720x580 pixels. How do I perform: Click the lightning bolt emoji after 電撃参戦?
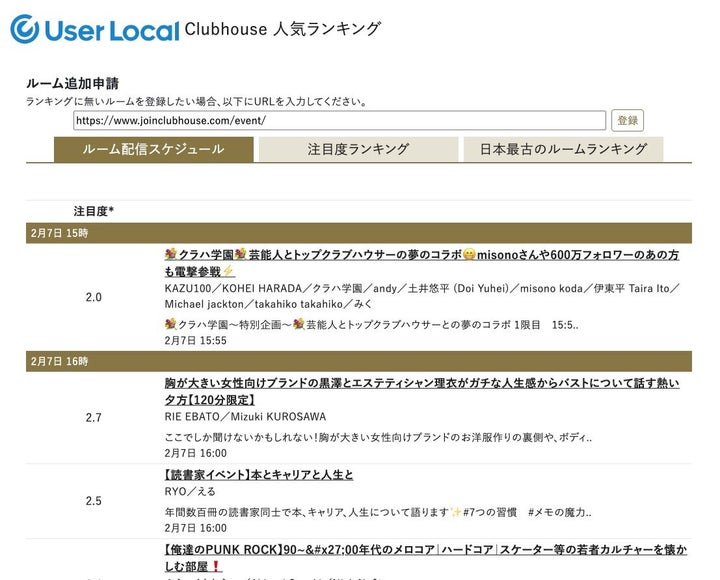coord(228,271)
